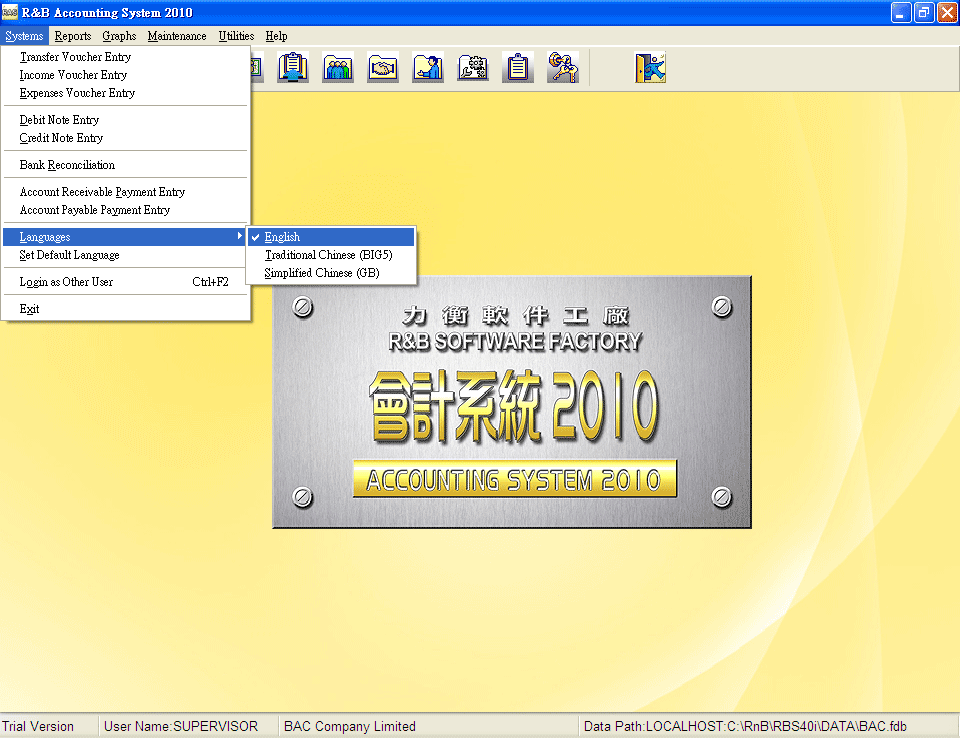Choose Income Voucher Entry

click(126, 75)
